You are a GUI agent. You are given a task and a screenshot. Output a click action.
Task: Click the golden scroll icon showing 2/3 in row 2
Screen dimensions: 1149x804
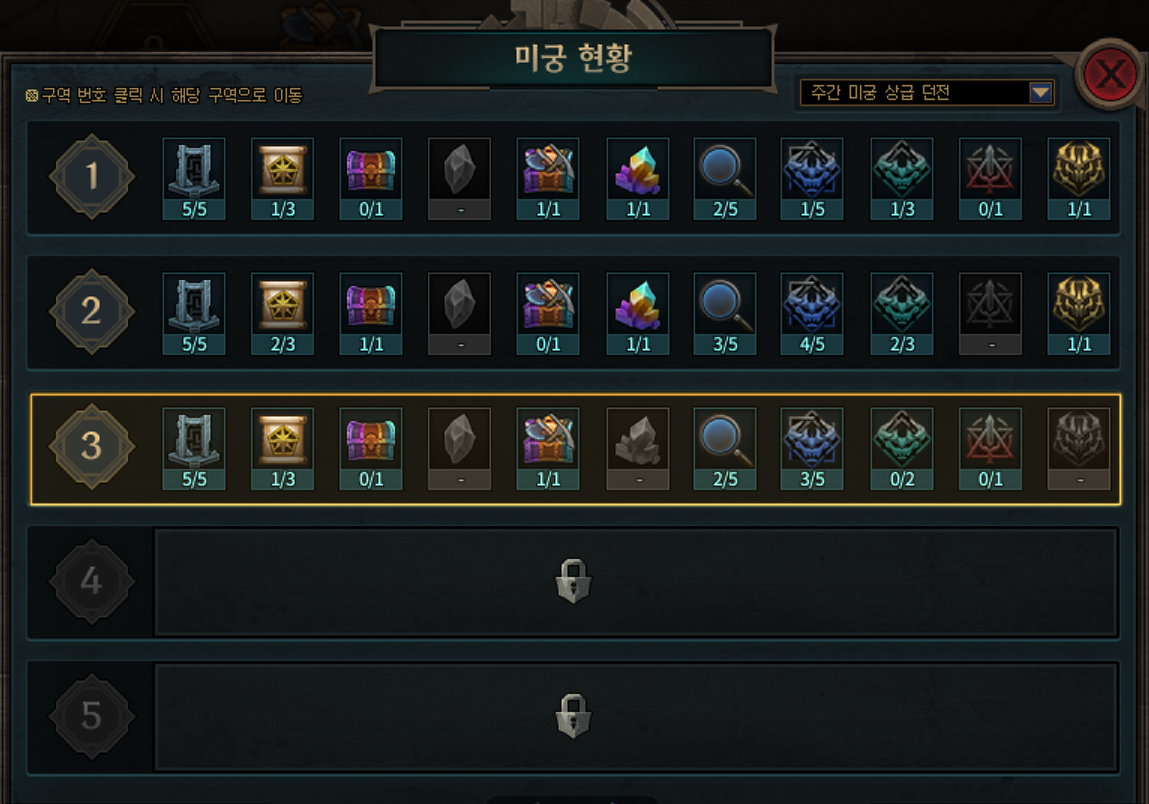283,314
